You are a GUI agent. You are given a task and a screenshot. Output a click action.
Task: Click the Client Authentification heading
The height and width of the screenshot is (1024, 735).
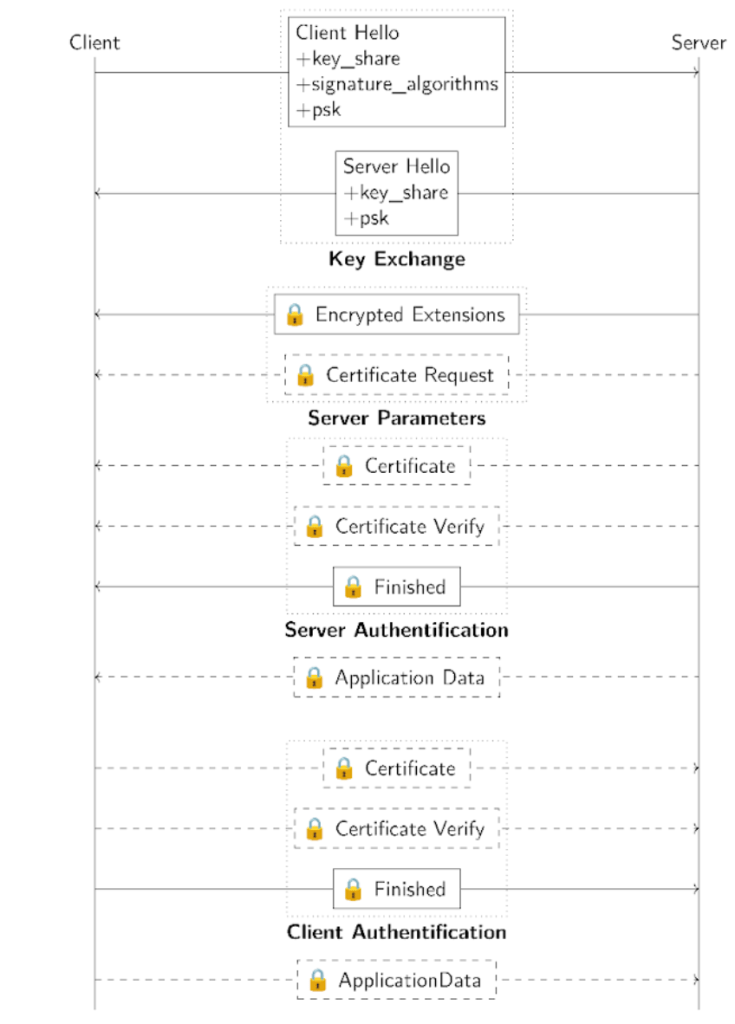point(397,932)
